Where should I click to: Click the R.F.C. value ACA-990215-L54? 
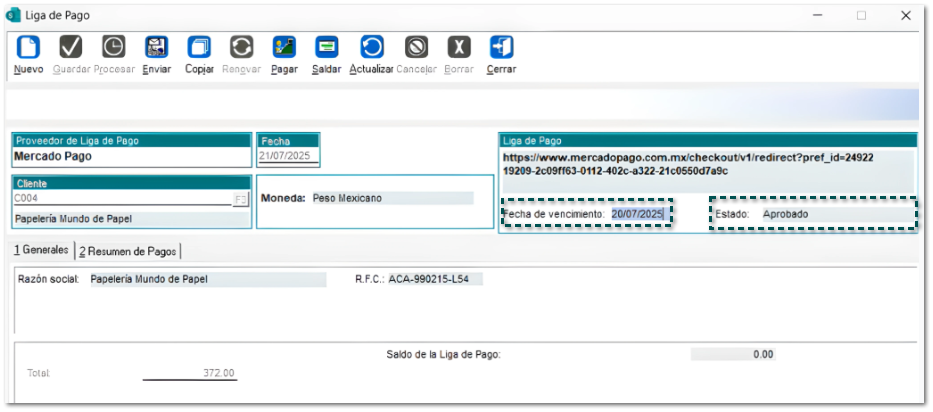coord(435,279)
